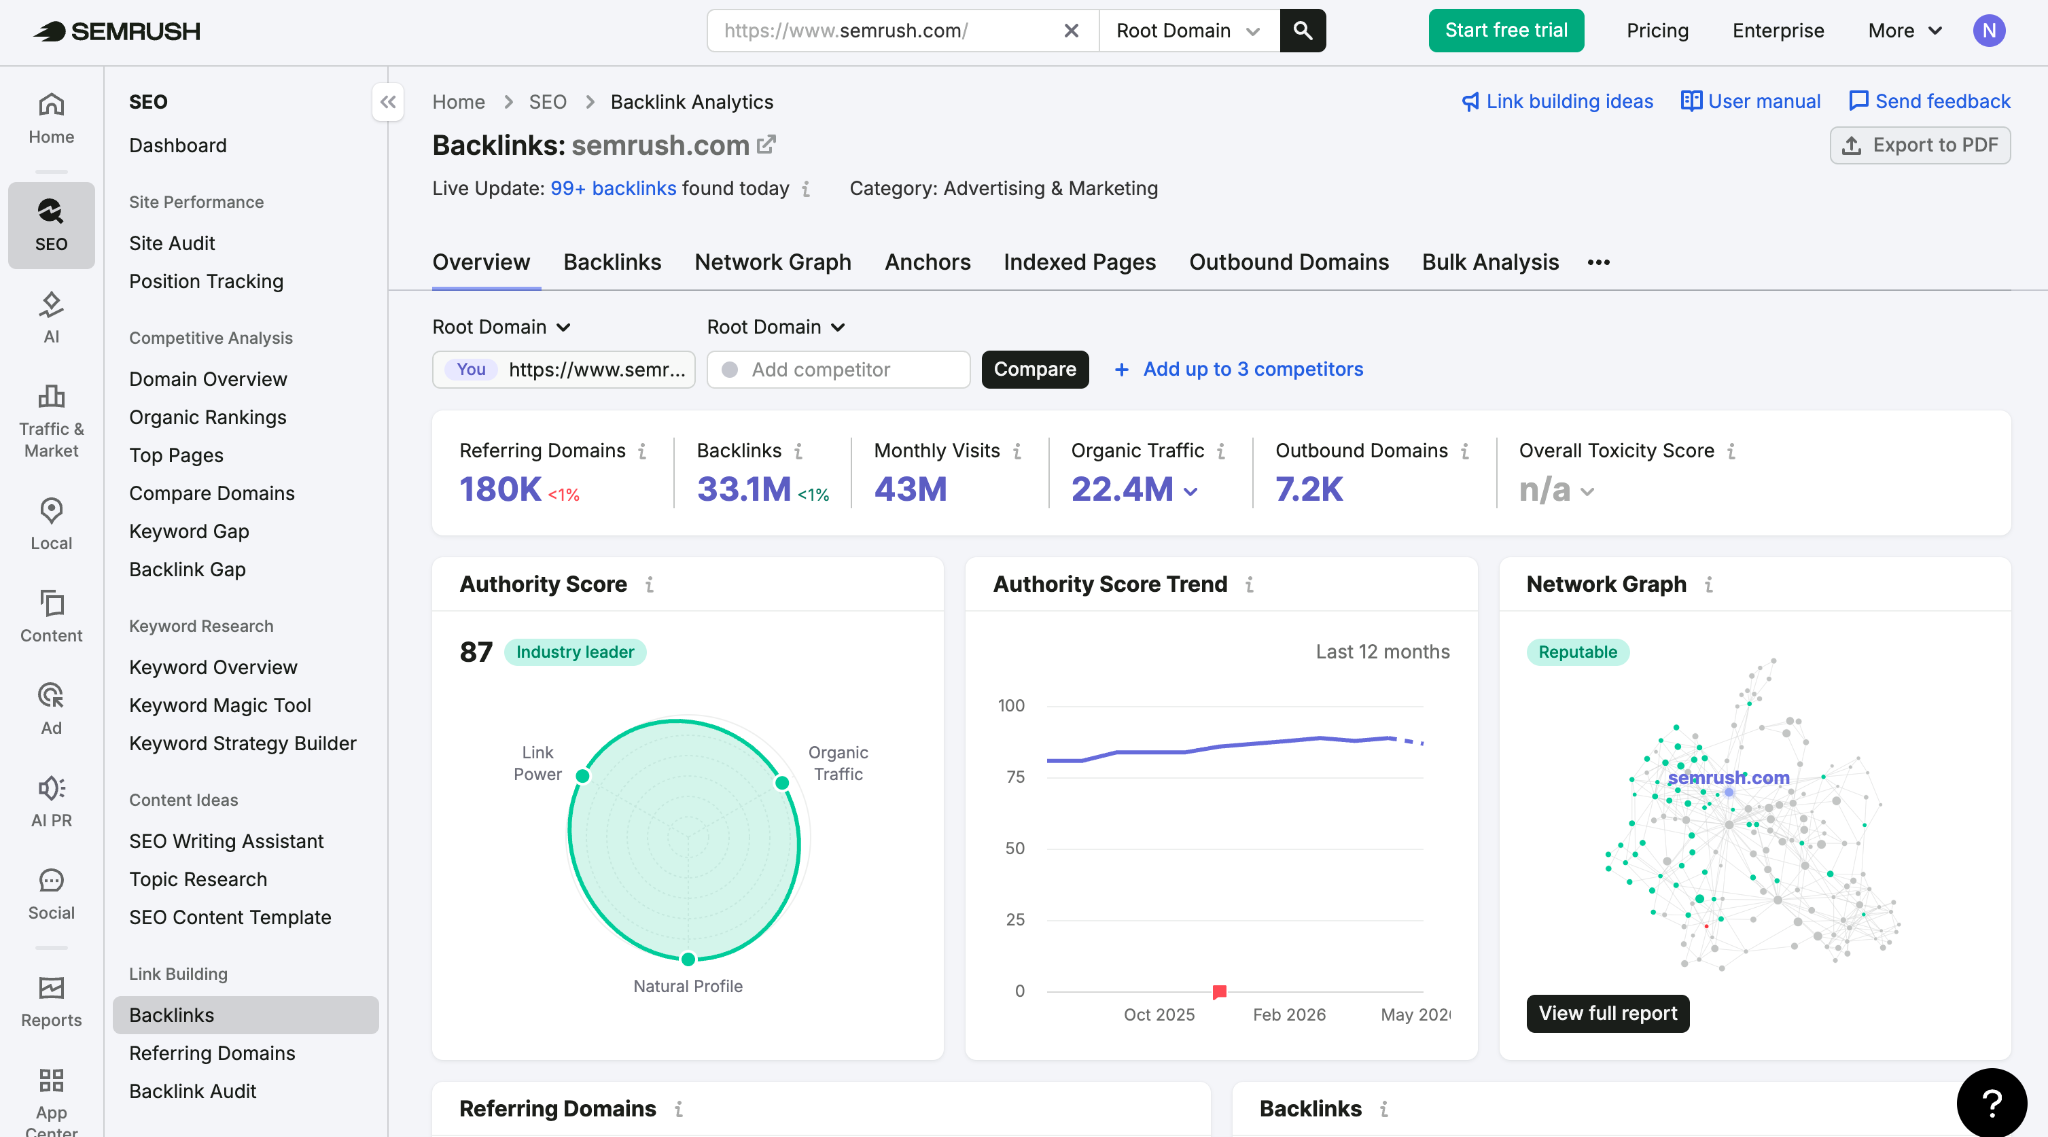Screen dimensions: 2048x1137
Task: Click your domain input field
Action: tap(564, 370)
